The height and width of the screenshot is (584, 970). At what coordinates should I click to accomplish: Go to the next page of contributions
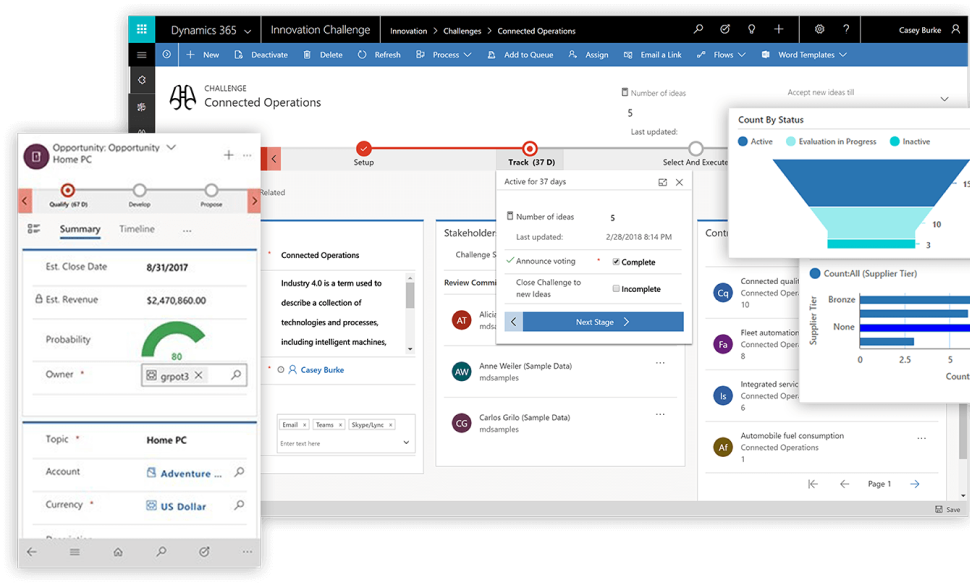(915, 484)
